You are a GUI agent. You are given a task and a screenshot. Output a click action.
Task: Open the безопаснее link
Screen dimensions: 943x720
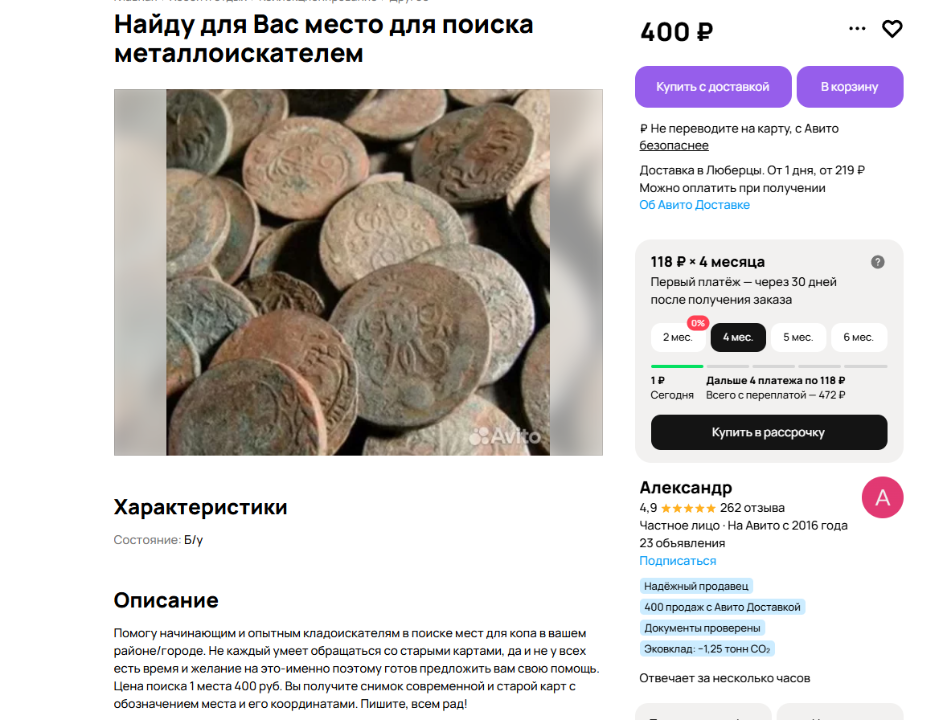(674, 145)
